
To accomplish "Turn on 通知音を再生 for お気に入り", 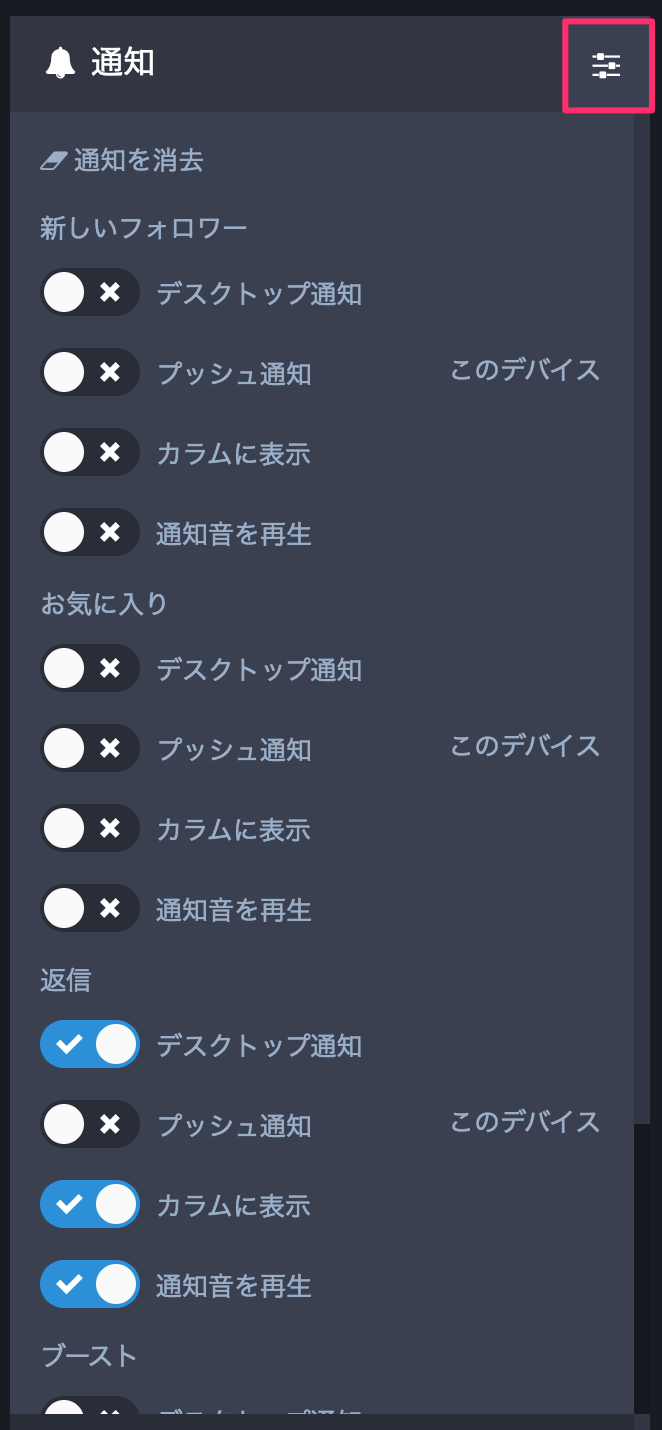I will 90,908.
